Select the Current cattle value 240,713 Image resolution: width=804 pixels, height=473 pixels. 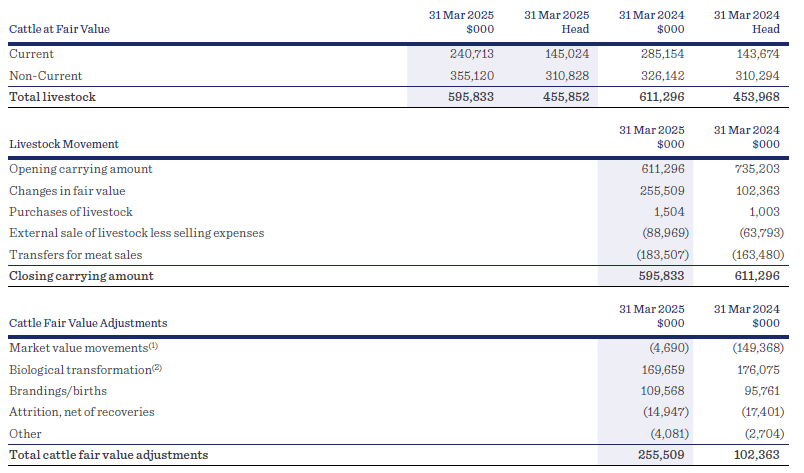coord(472,54)
